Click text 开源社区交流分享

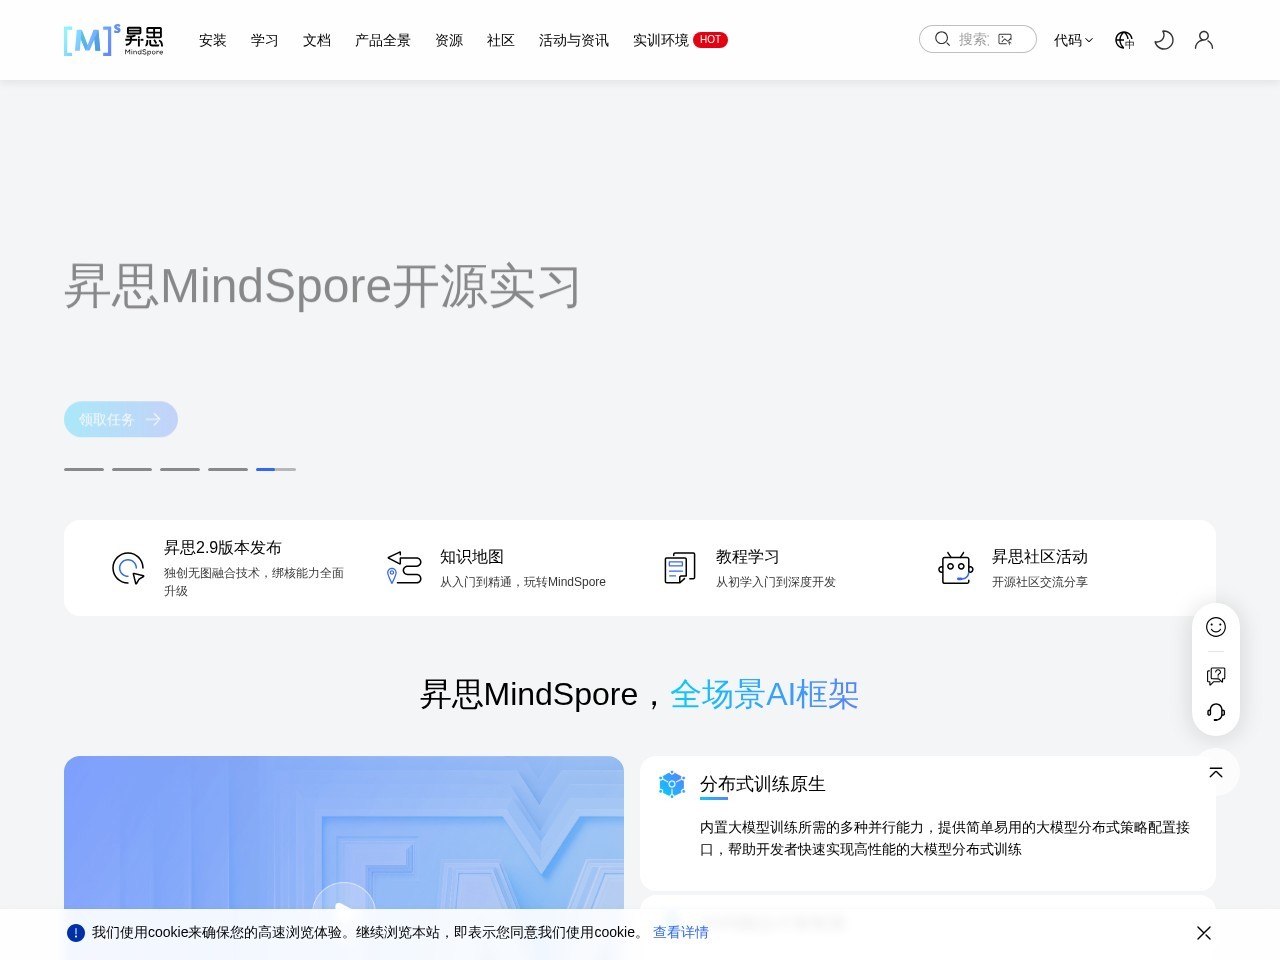click(x=1040, y=582)
